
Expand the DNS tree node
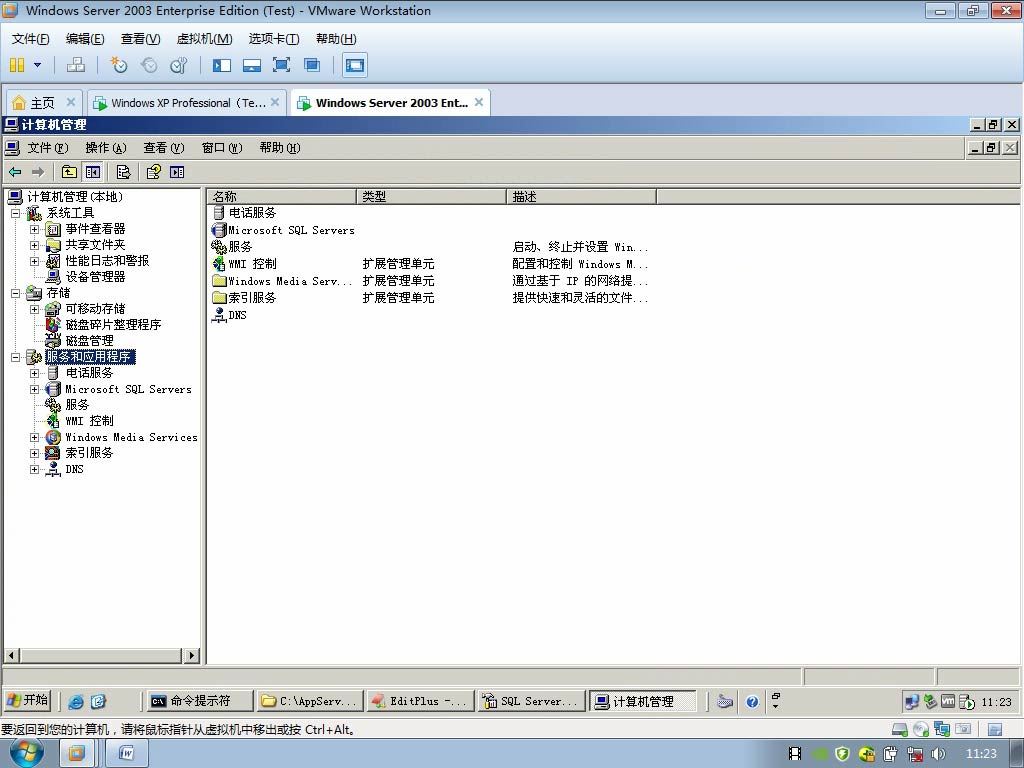point(34,470)
